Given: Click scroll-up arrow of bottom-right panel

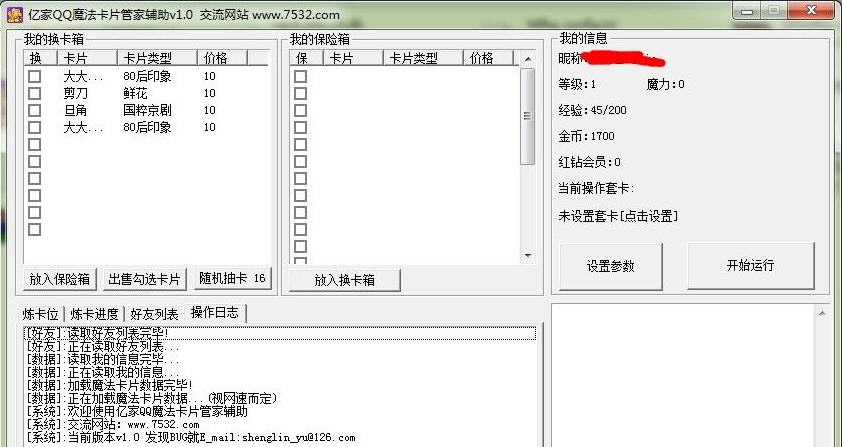Looking at the screenshot, I should click(822, 313).
